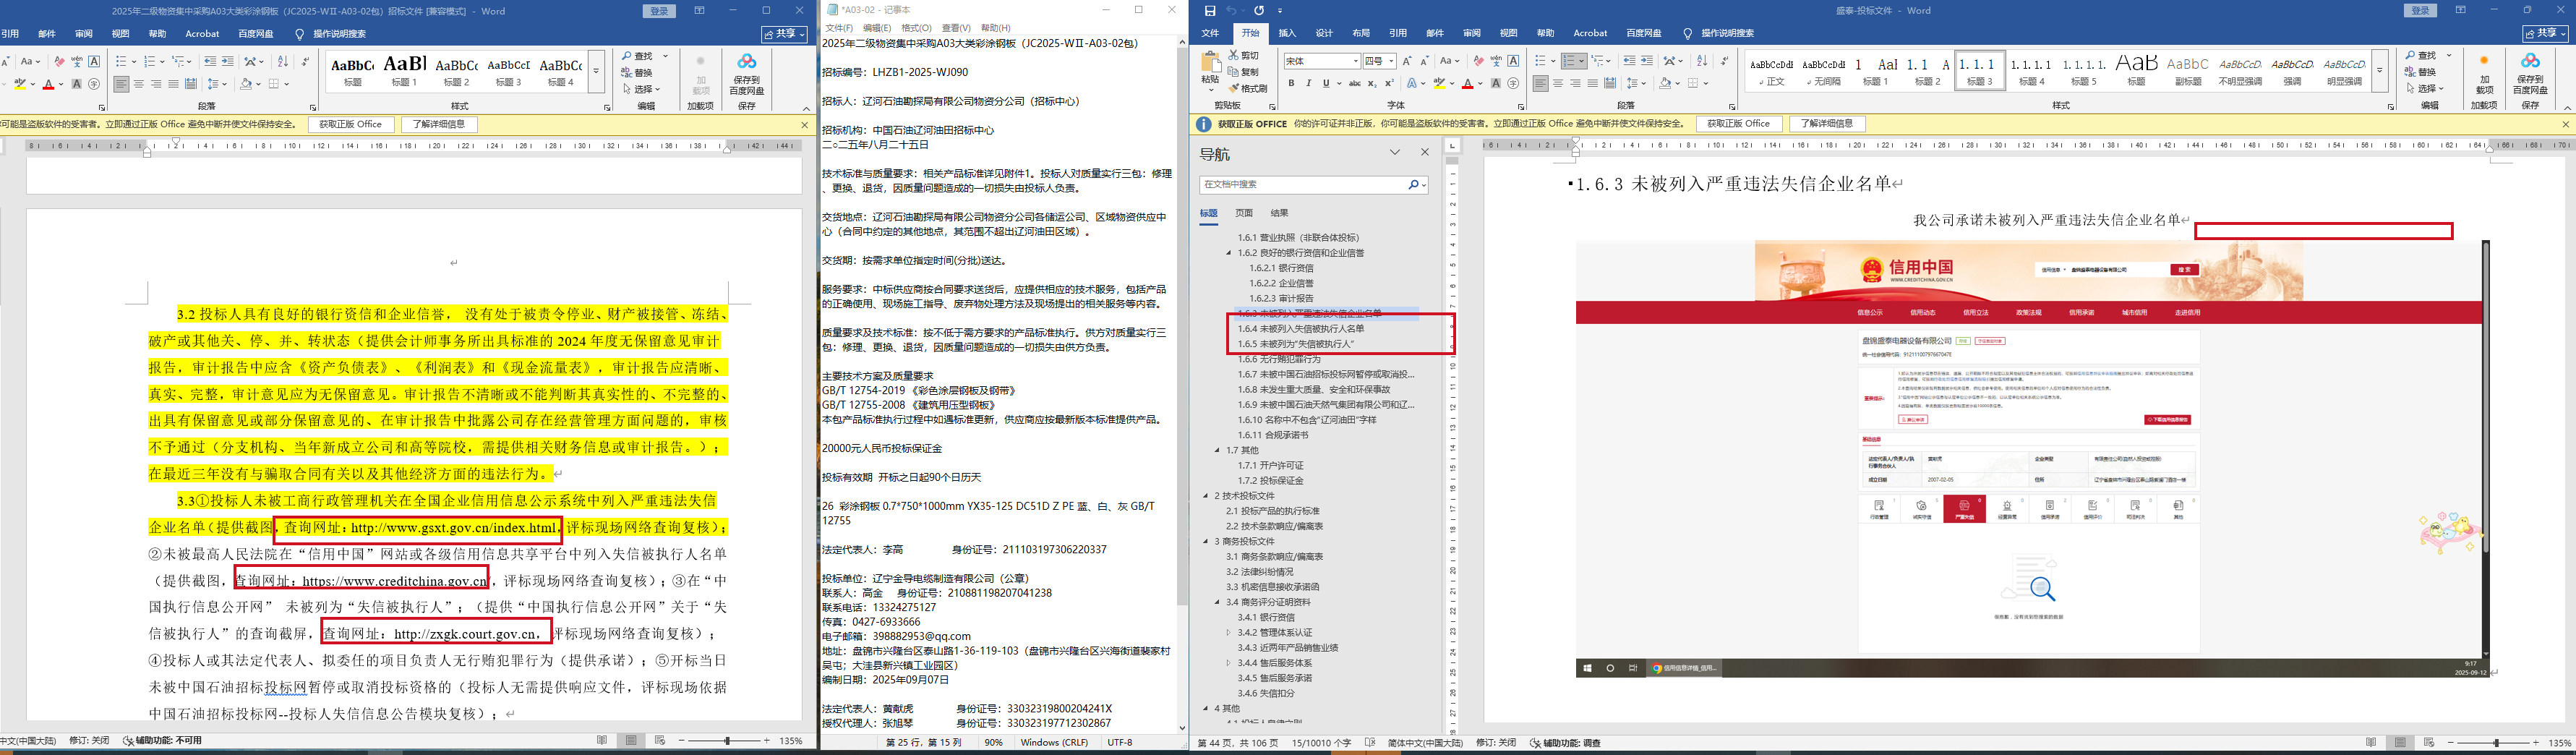Screen dimensions: 2576x755
Task: Select heading 3.4.1 银行资信 in navigation
Action: point(1266,617)
